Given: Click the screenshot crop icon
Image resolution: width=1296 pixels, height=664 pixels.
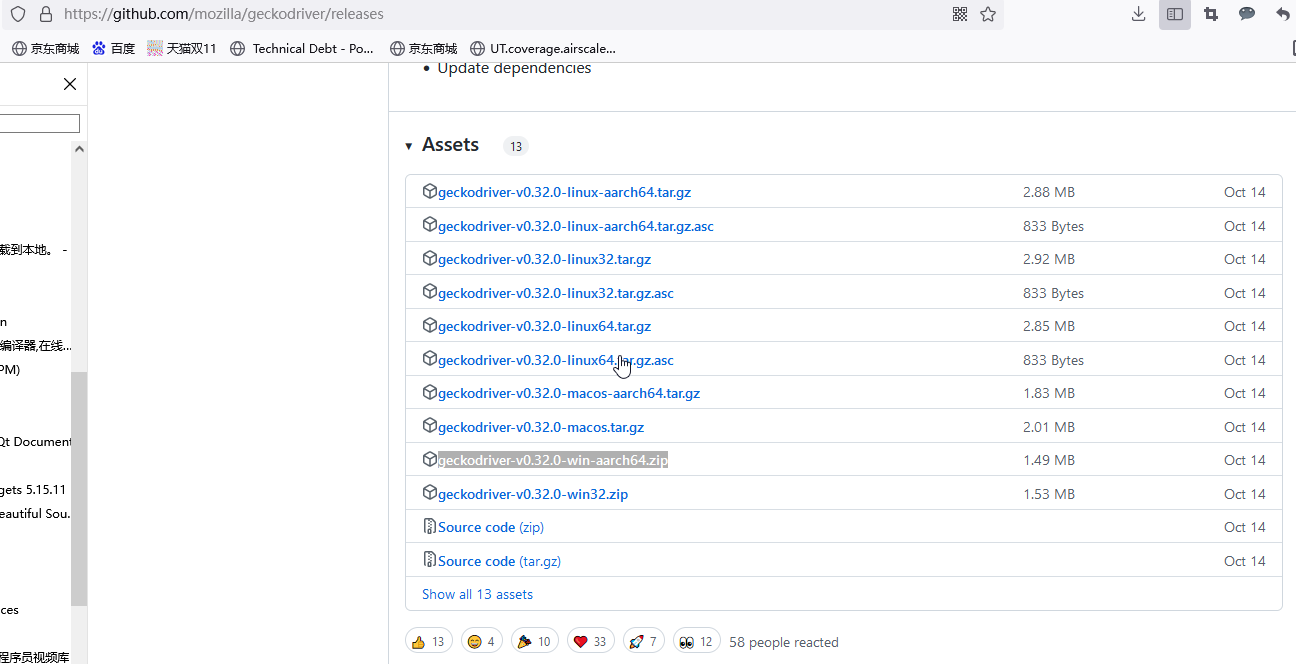Looking at the screenshot, I should tap(1211, 14).
